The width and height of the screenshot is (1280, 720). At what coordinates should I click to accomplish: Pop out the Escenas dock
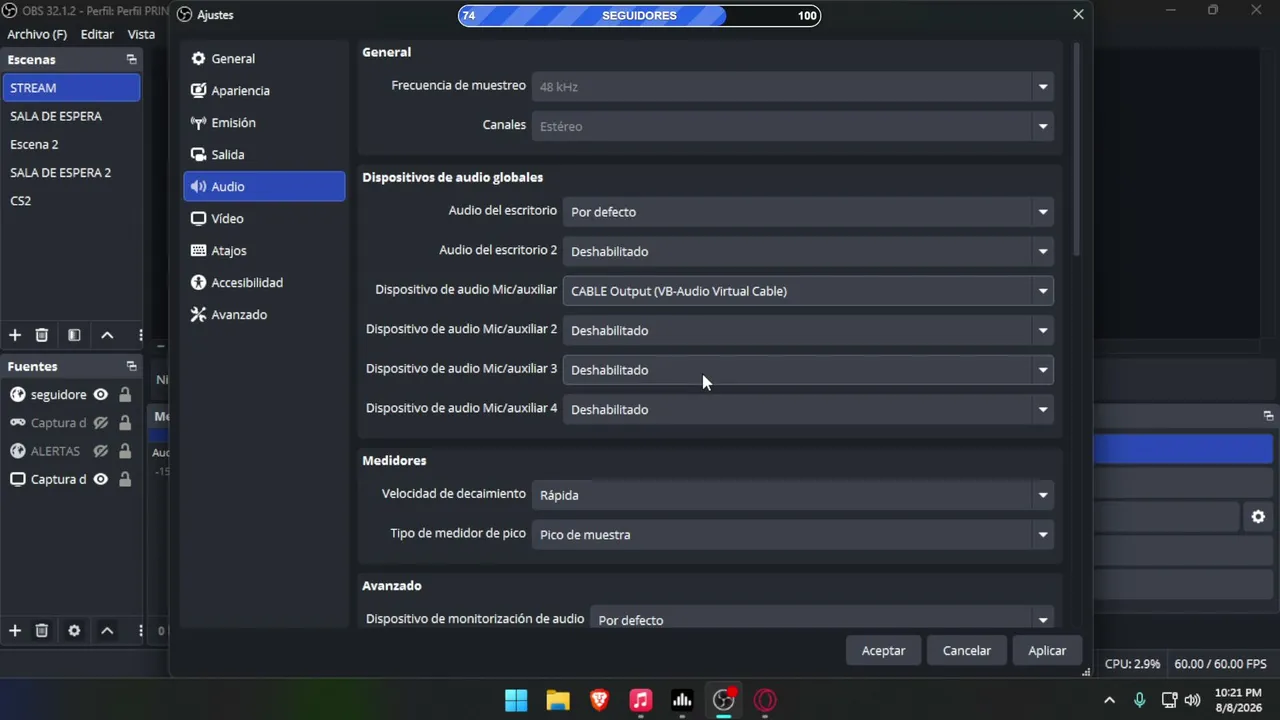(x=131, y=60)
